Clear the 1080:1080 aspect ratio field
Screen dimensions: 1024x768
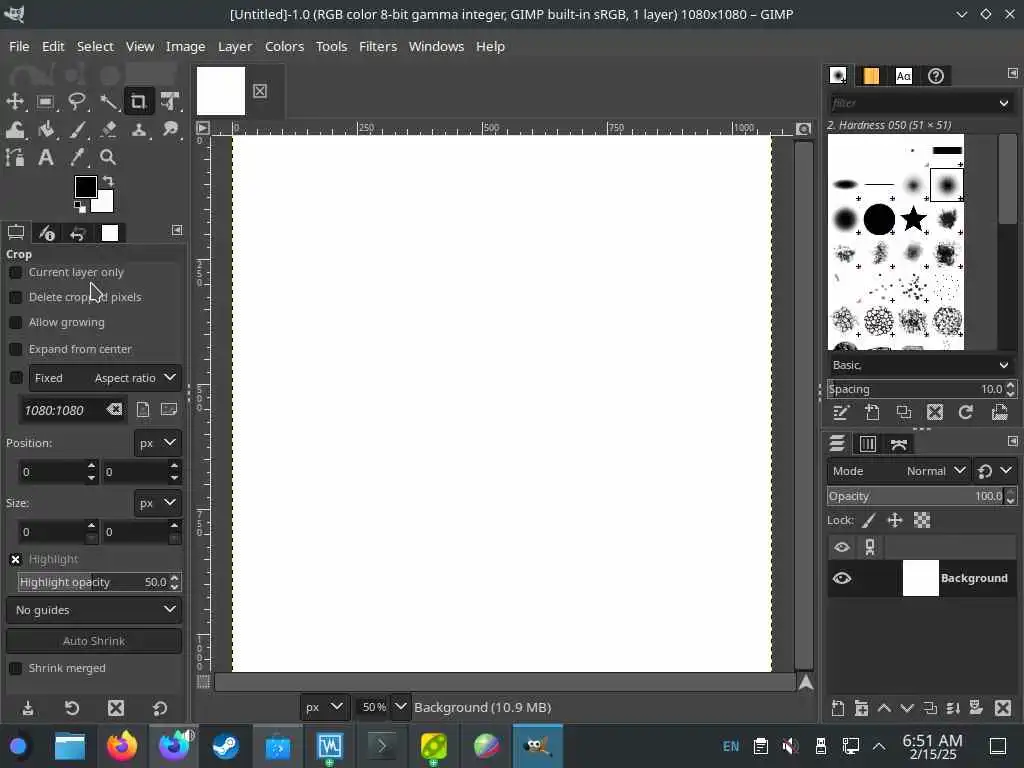coord(114,409)
